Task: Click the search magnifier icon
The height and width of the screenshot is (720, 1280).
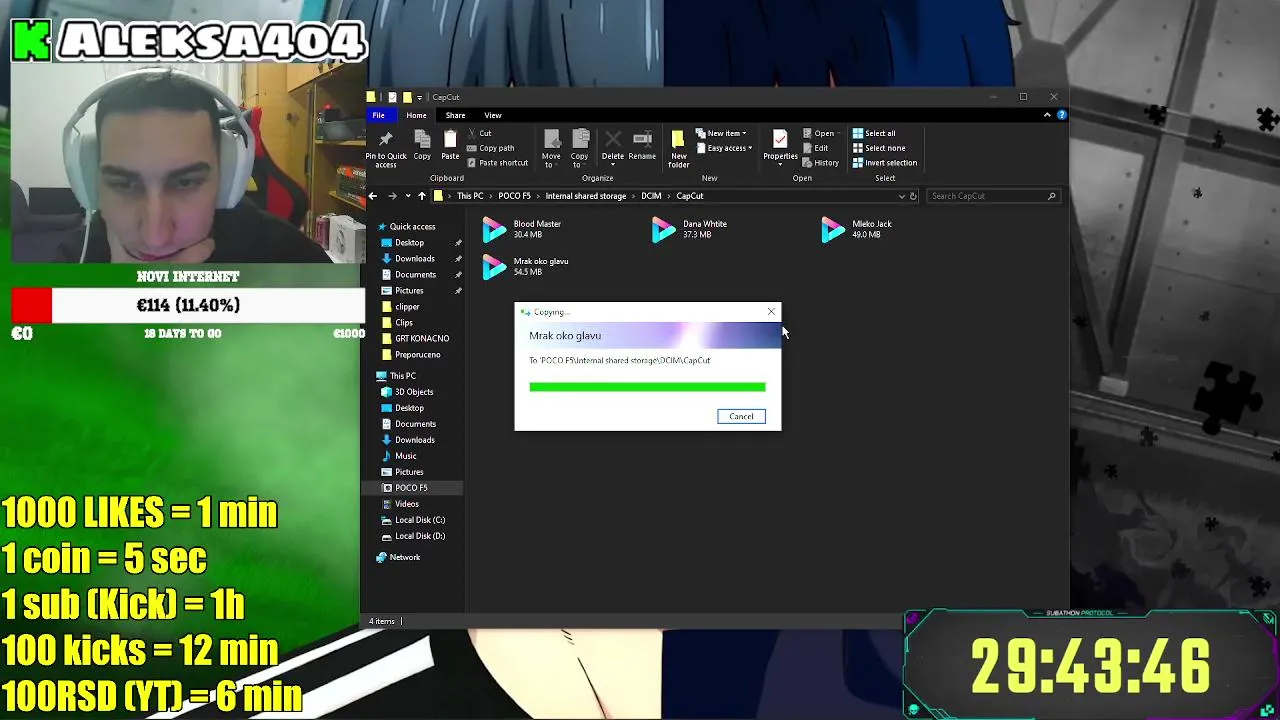Action: tap(1051, 196)
